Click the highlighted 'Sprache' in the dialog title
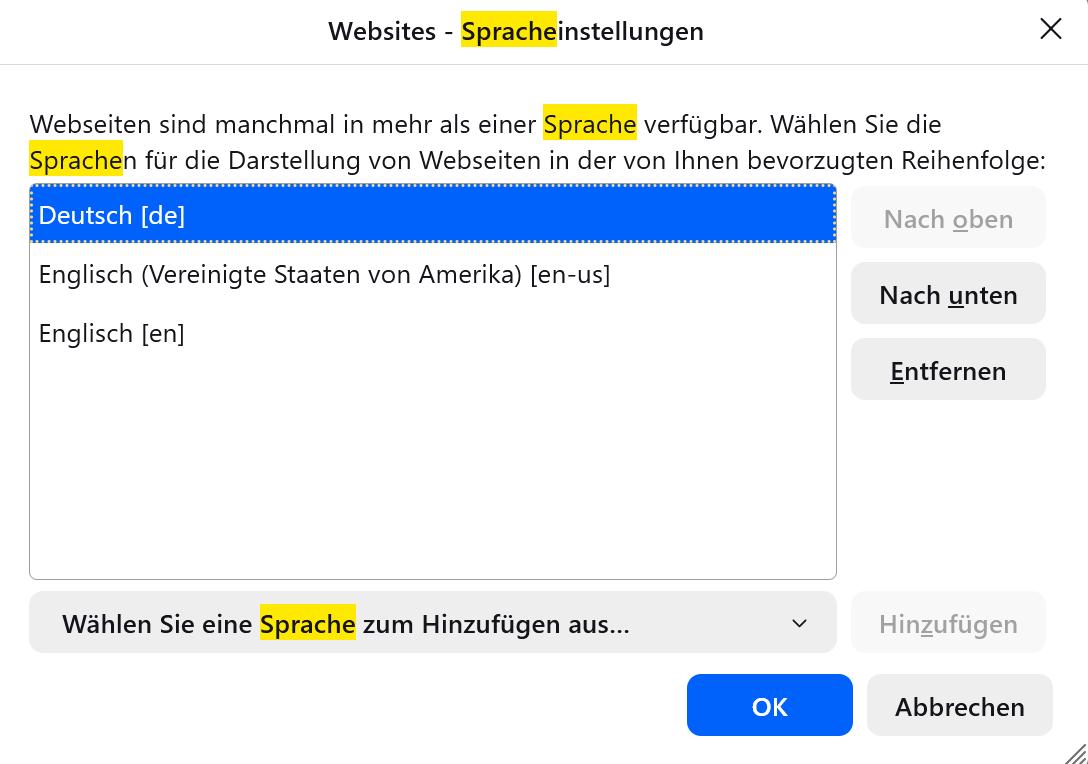The image size is (1088, 764). click(508, 31)
